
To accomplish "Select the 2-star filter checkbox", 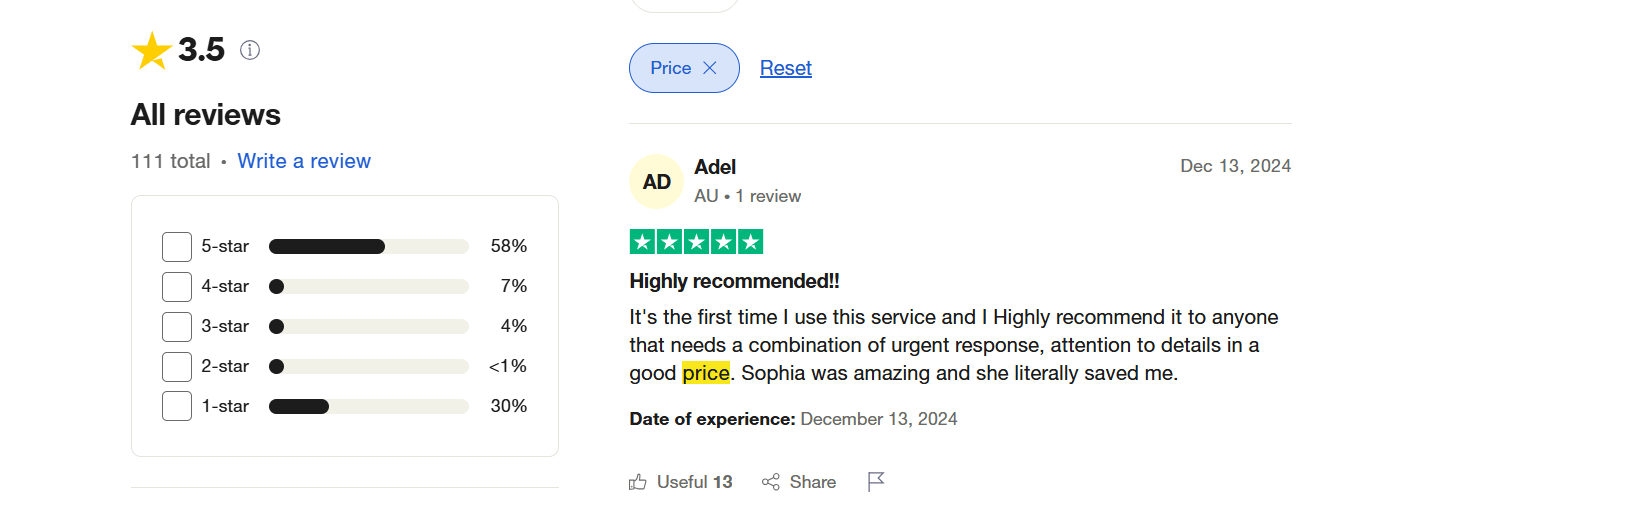I will [177, 367].
